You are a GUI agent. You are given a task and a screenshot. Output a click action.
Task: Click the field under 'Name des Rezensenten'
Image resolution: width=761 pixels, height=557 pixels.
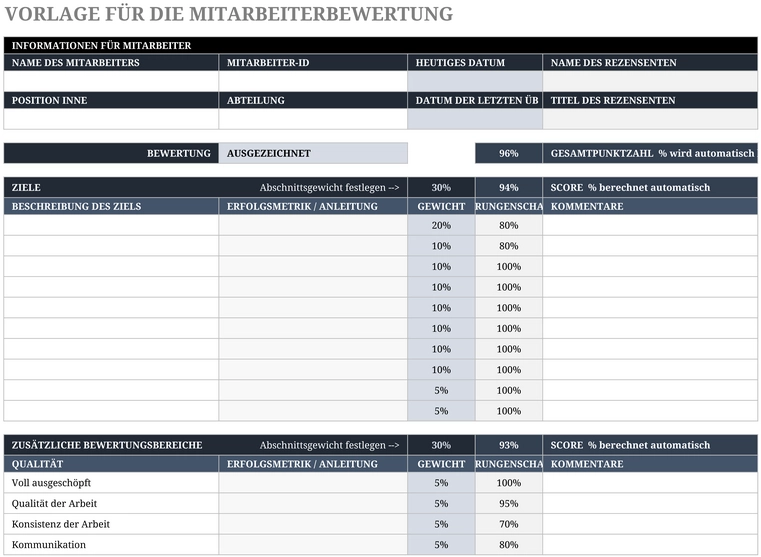pos(650,82)
